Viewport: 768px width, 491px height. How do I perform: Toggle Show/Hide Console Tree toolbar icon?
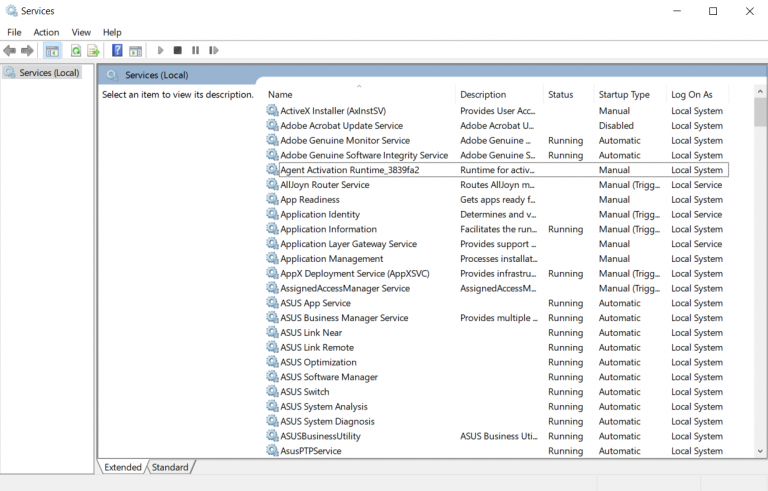pos(52,51)
